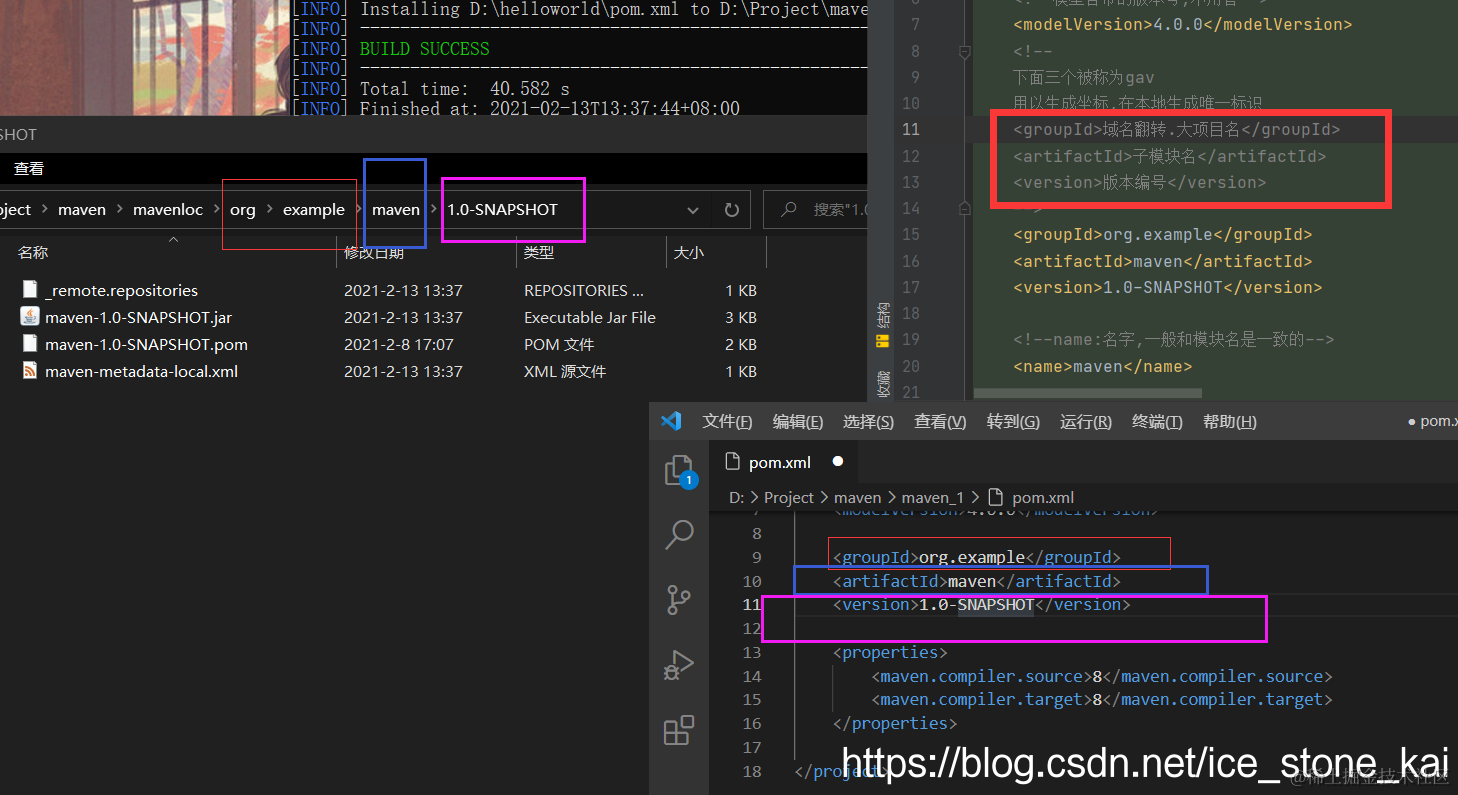Click the </properties> closing tag in VS Code
Image resolution: width=1458 pixels, height=795 pixels.
894,723
